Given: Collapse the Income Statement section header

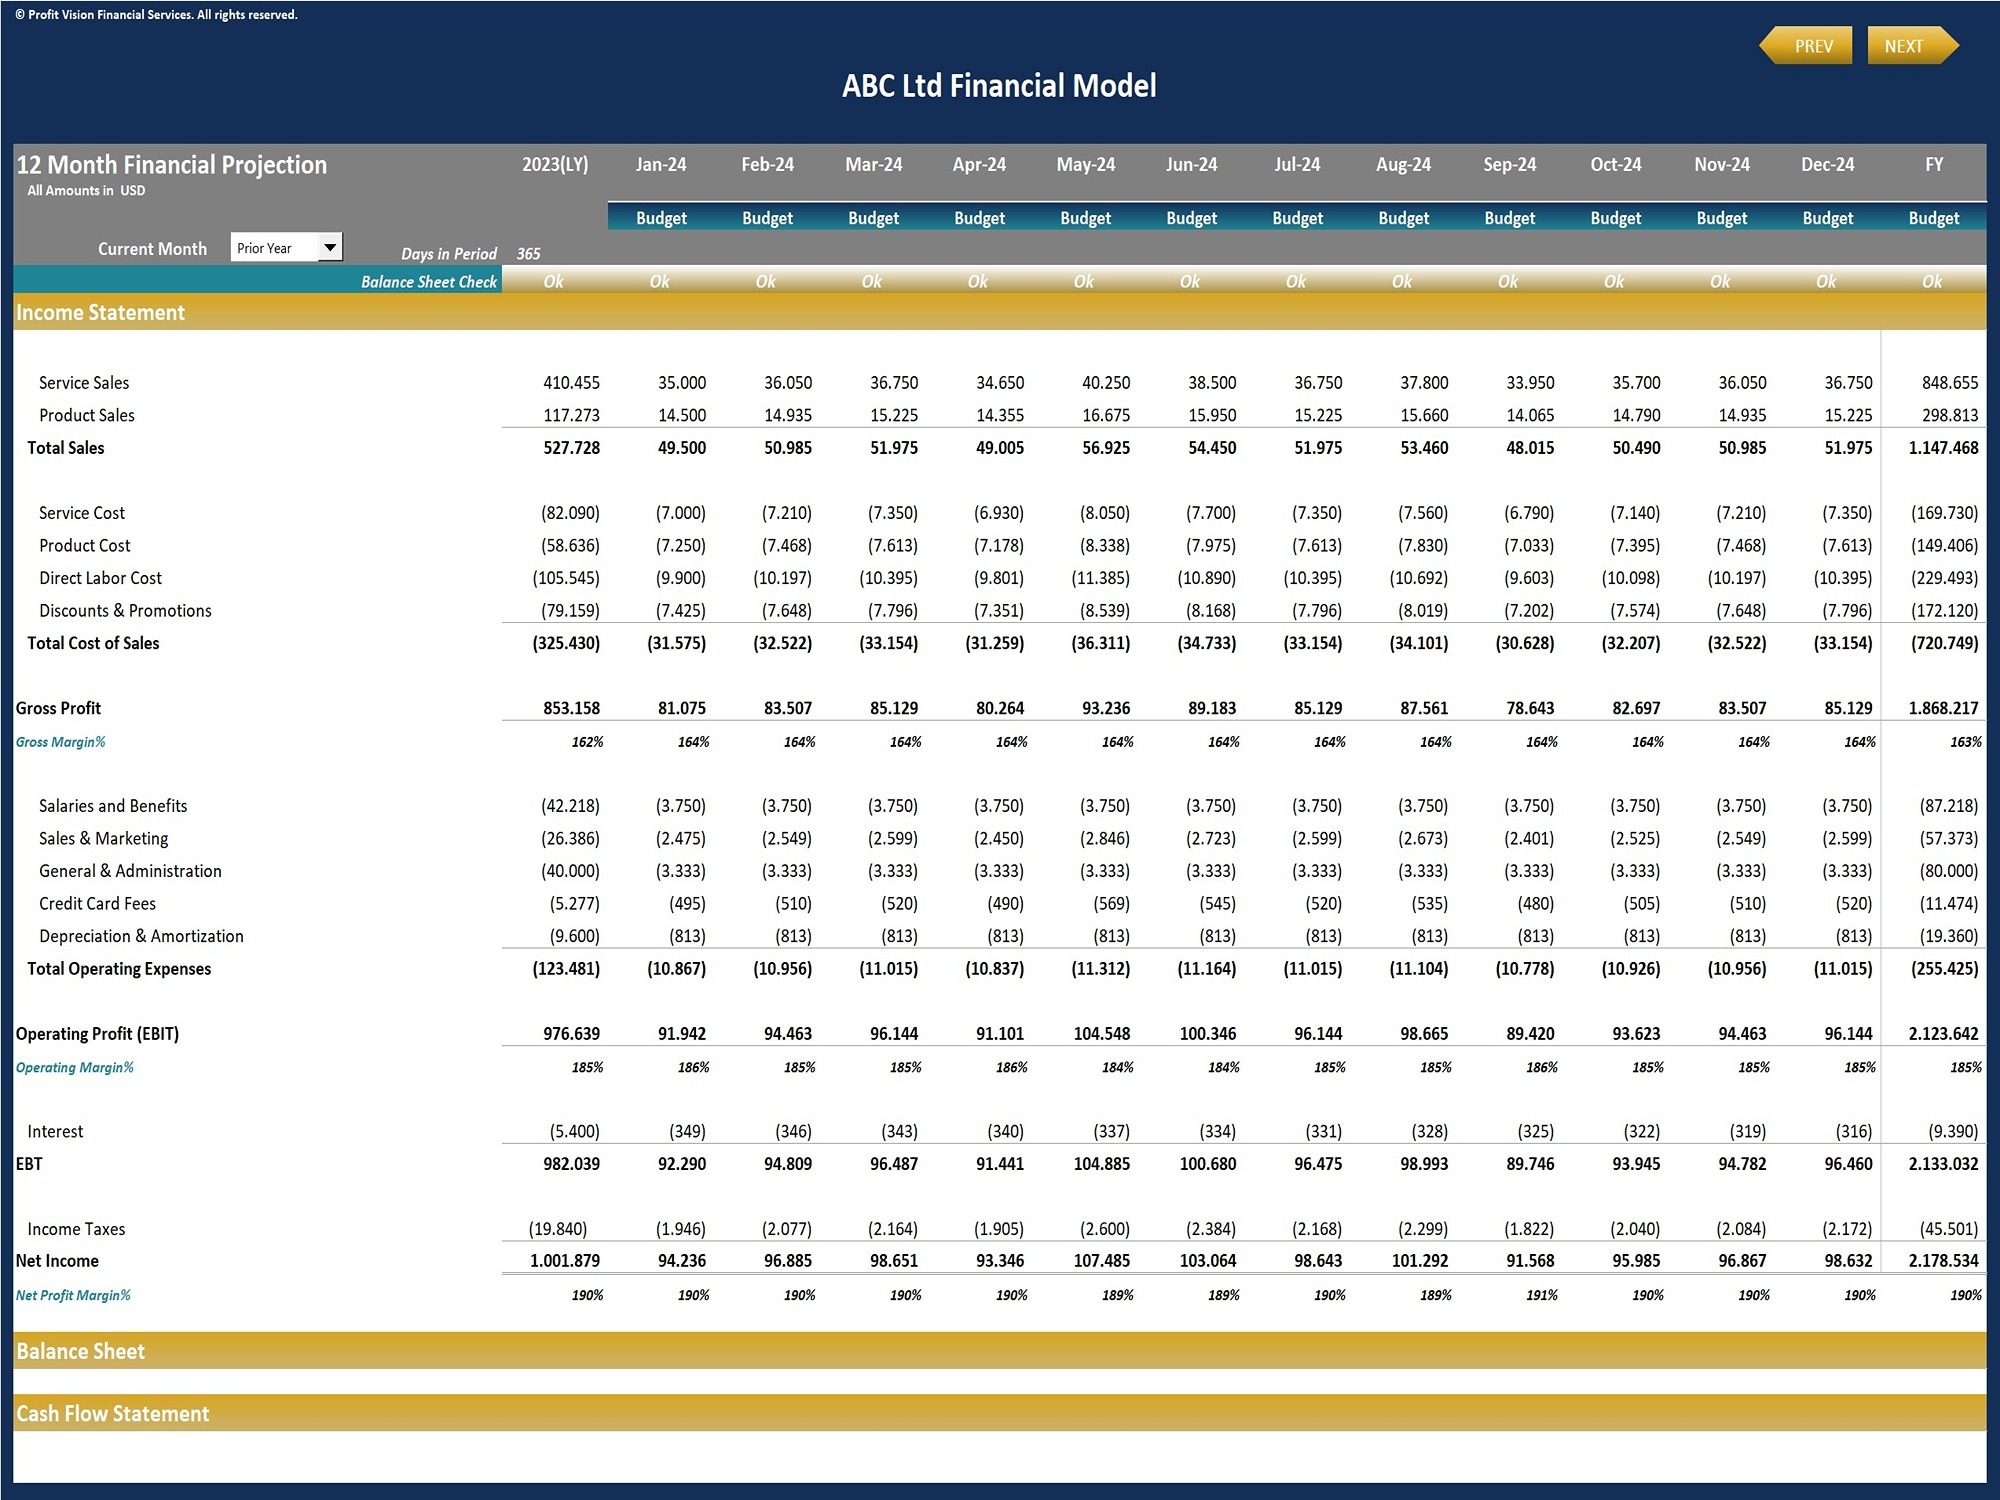Looking at the screenshot, I should click(1000, 312).
